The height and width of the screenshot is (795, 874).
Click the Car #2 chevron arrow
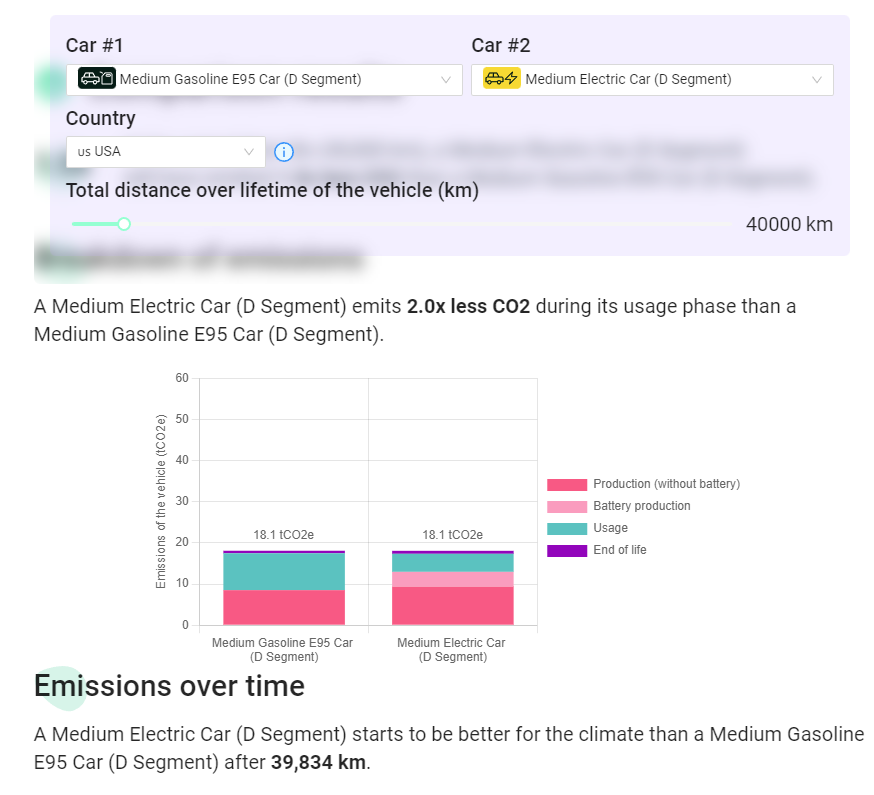tap(817, 80)
